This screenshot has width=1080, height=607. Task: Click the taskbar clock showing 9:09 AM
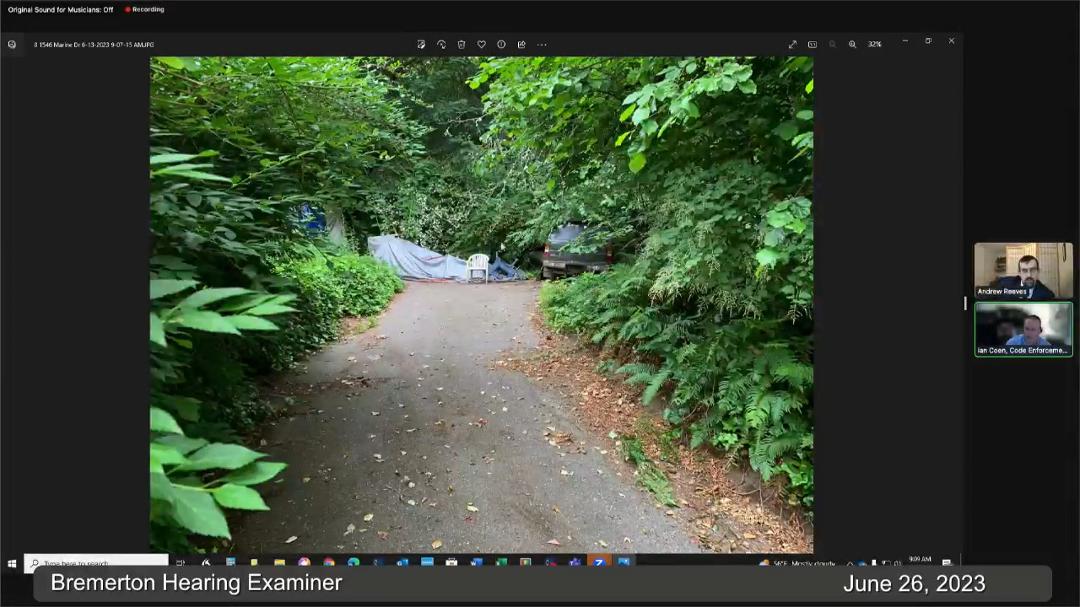(920, 560)
